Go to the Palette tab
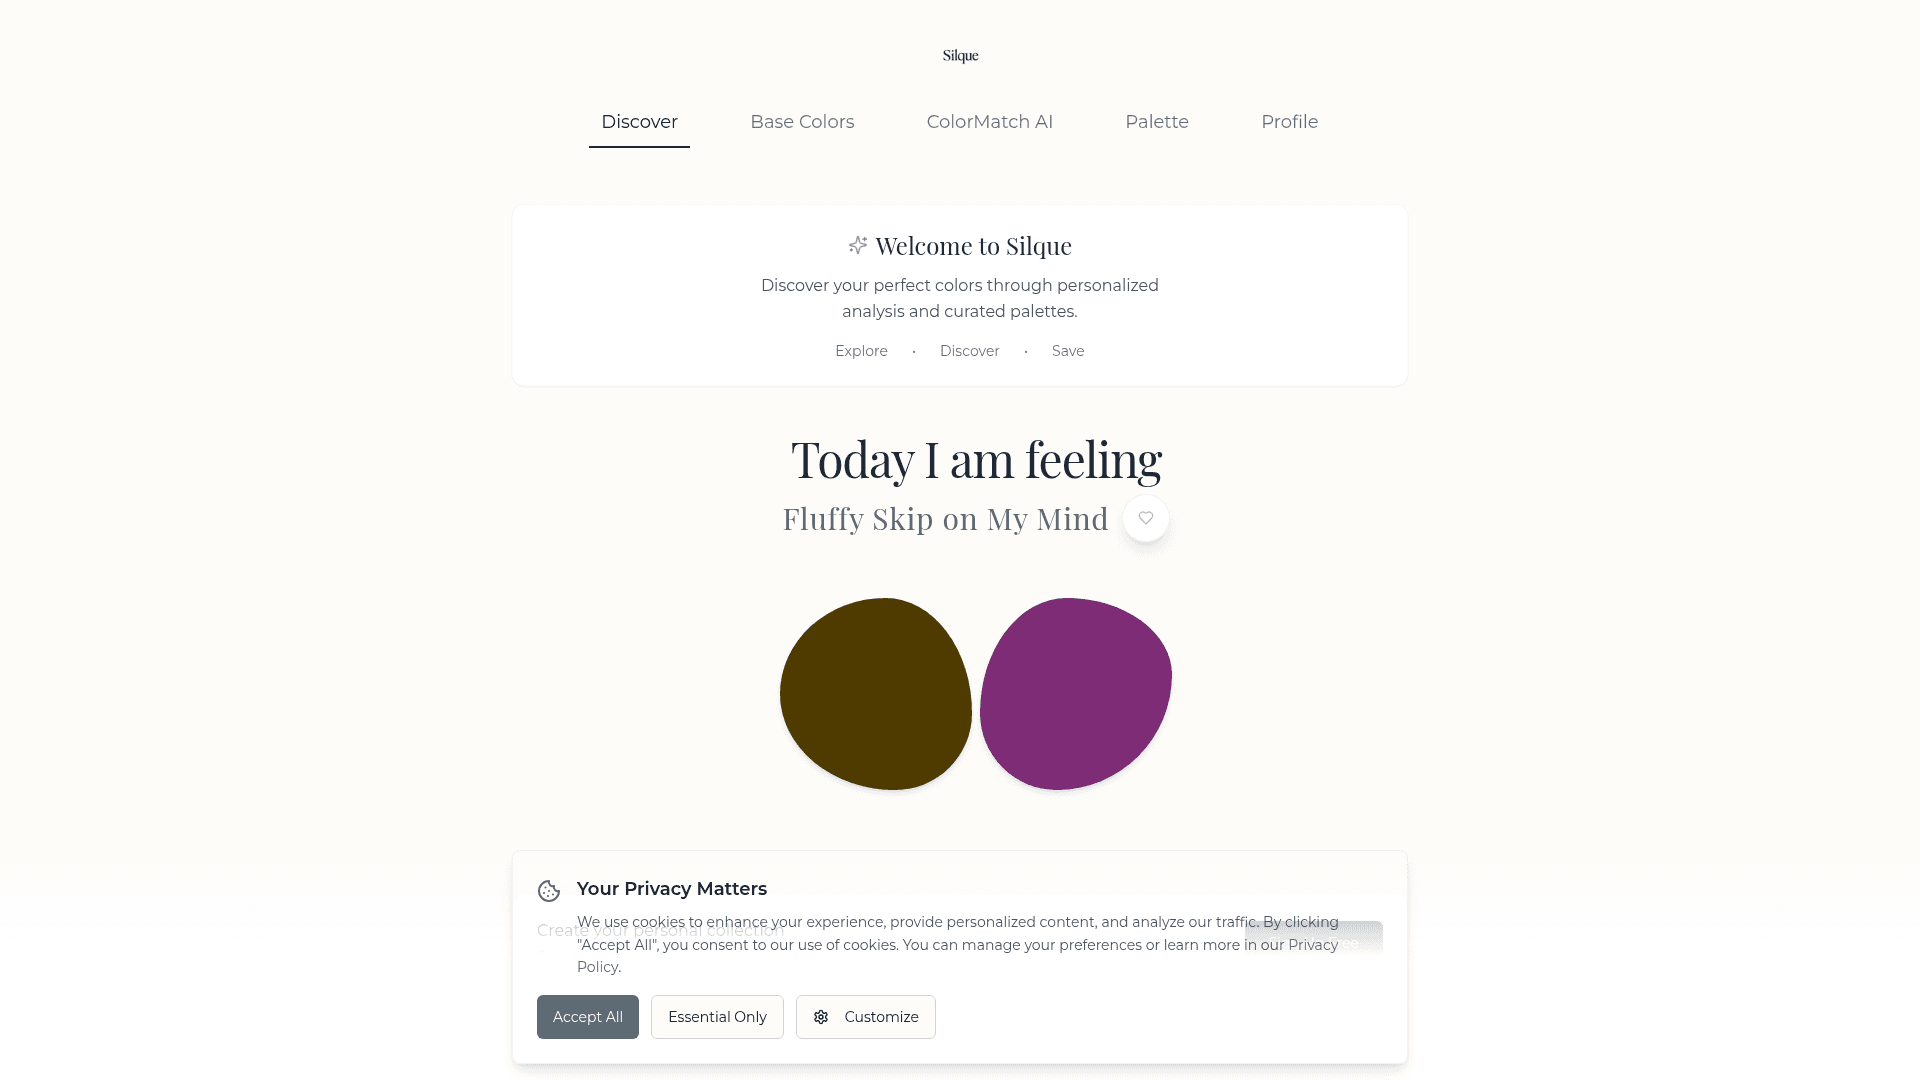 (1157, 122)
